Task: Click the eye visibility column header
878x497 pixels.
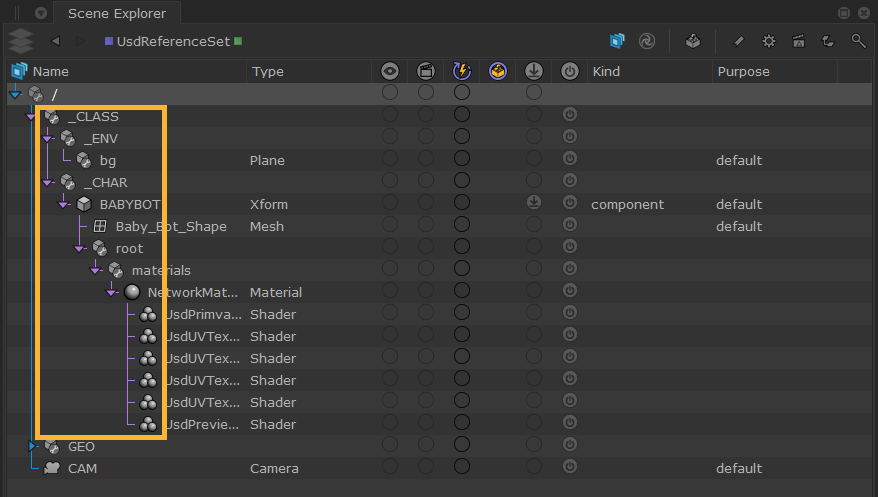Action: (x=390, y=71)
